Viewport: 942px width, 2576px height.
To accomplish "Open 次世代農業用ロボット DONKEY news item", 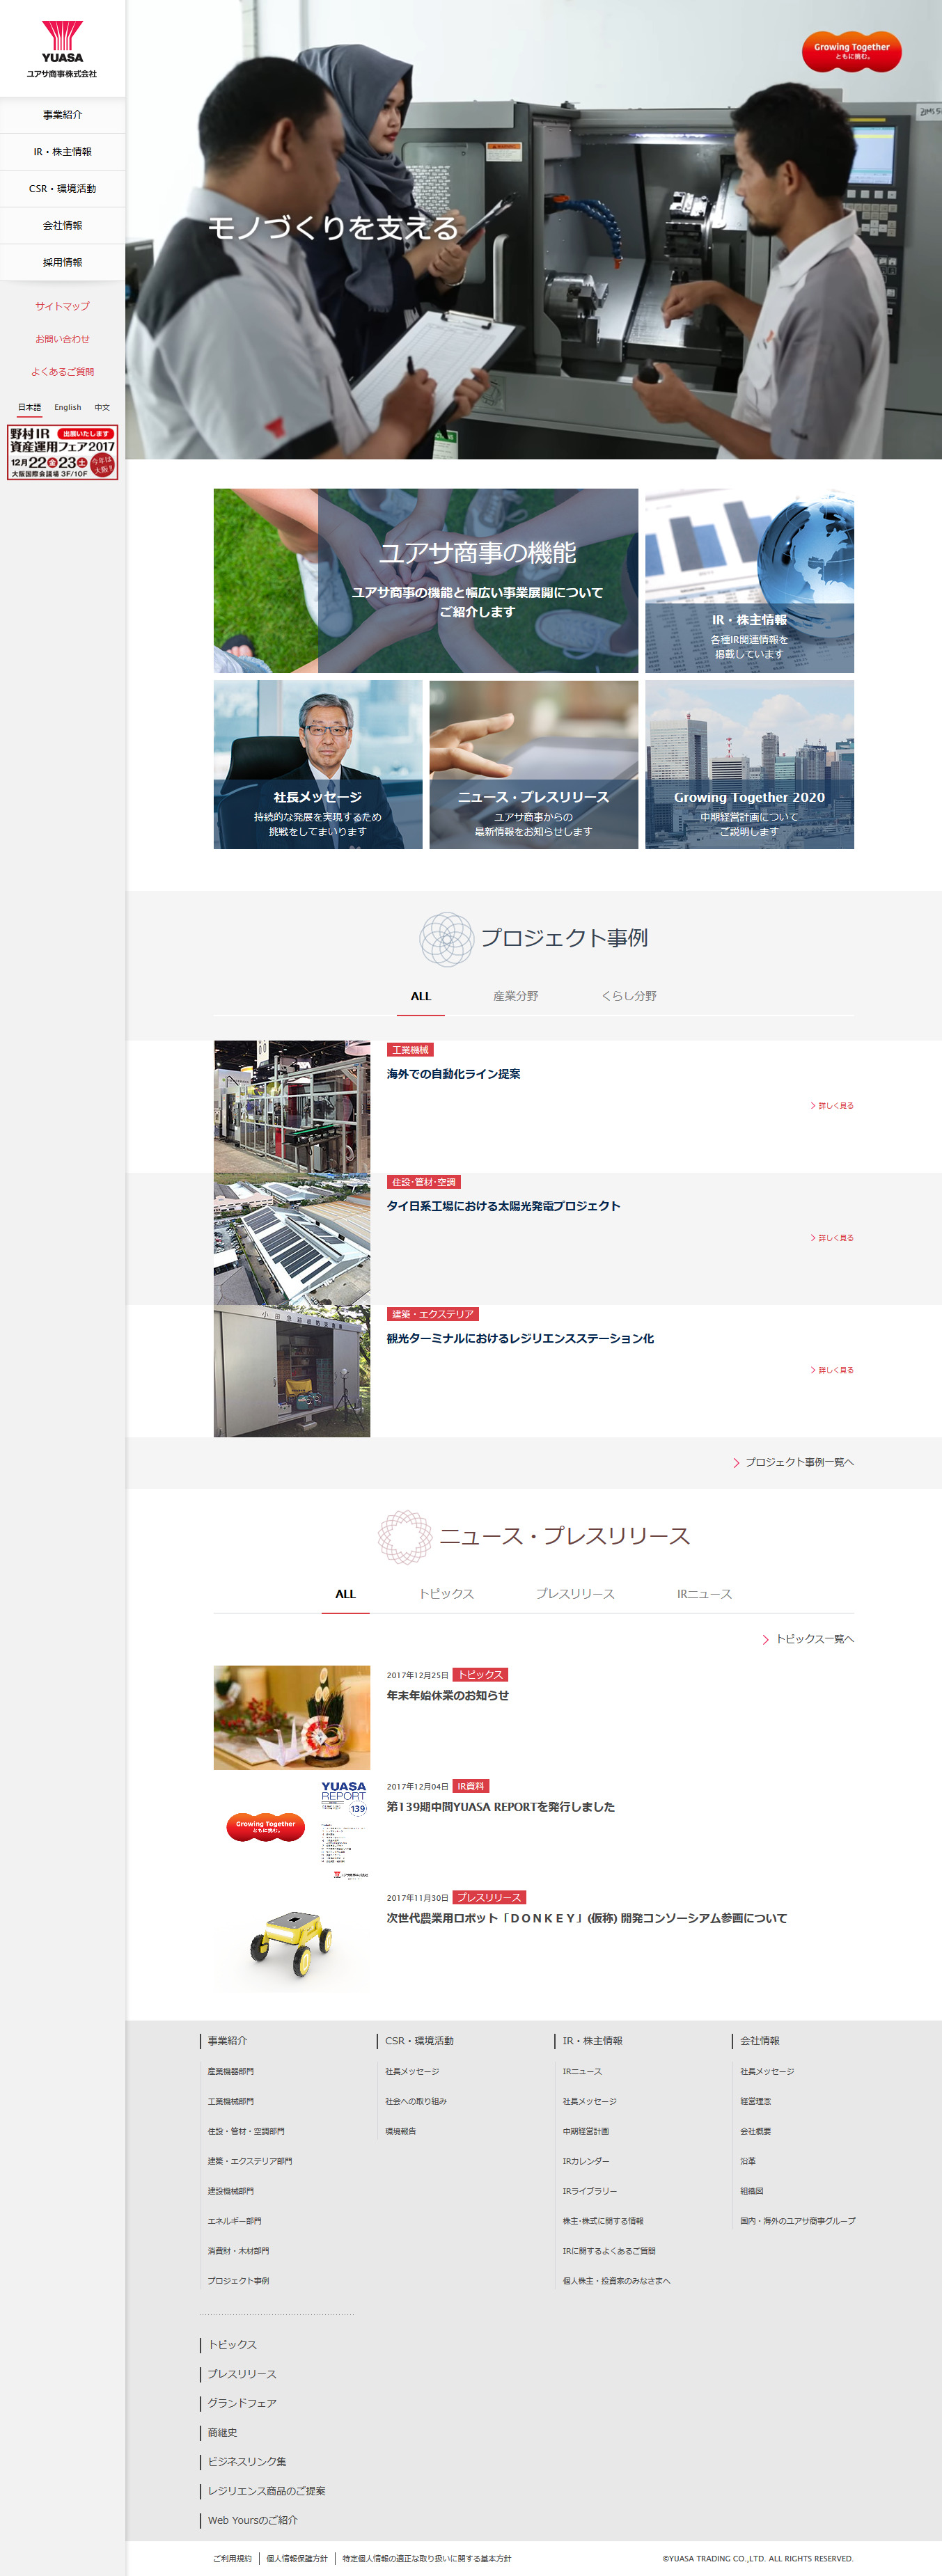I will point(587,1918).
